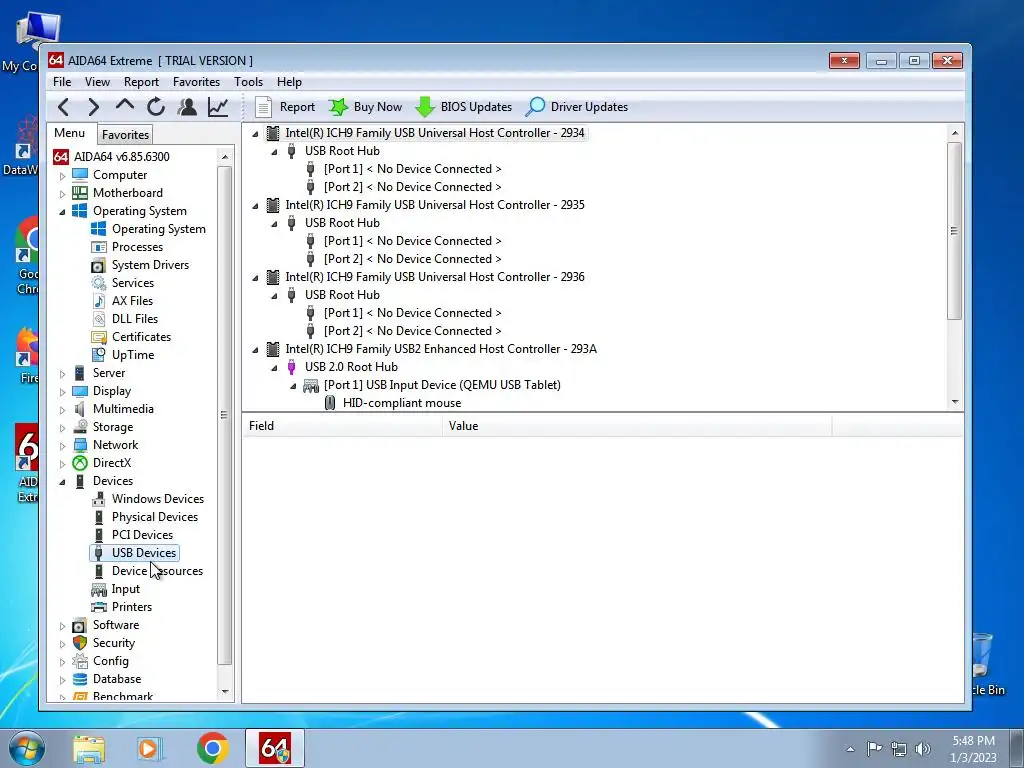Open the Report menu in the menu bar
Image resolution: width=1024 pixels, height=768 pixels.
[141, 82]
